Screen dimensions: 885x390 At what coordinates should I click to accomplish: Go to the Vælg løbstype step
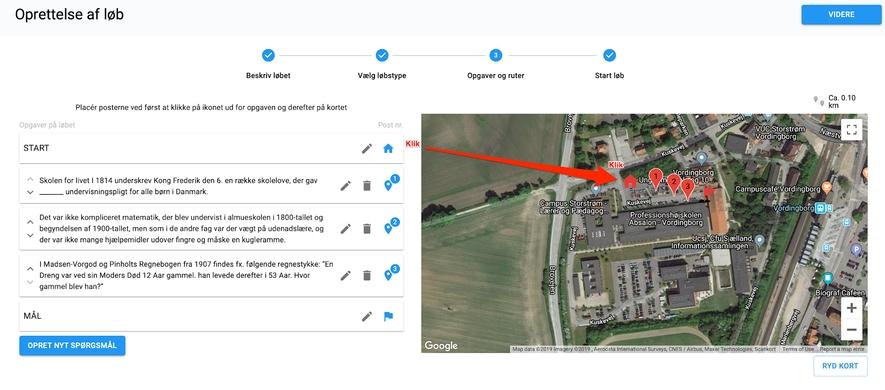click(x=382, y=55)
